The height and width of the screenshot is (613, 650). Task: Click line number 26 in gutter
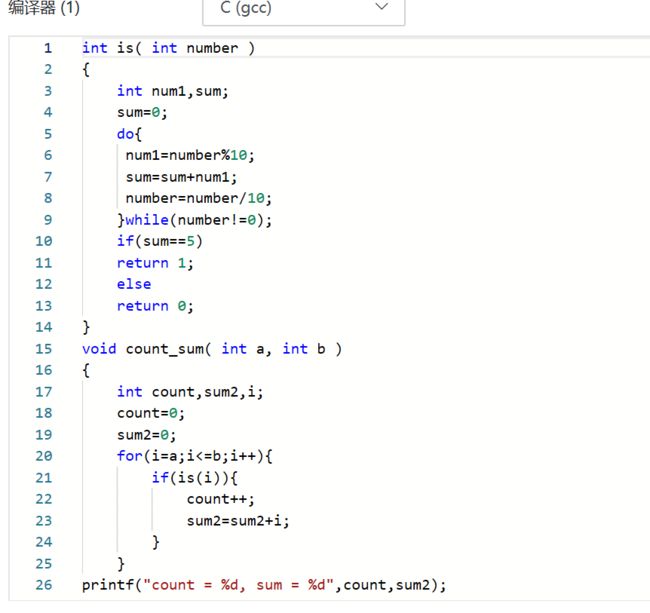click(44, 585)
